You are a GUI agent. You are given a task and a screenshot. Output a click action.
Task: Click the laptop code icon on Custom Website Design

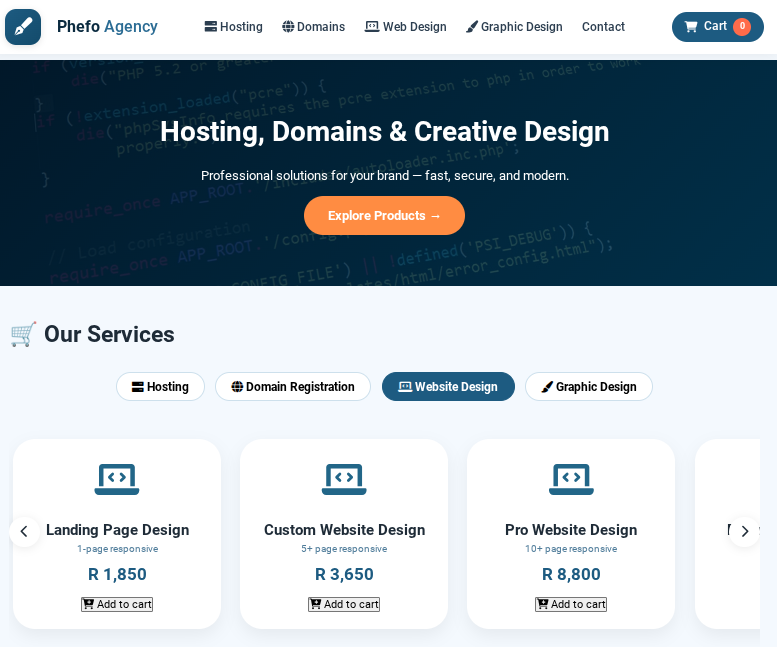point(344,479)
